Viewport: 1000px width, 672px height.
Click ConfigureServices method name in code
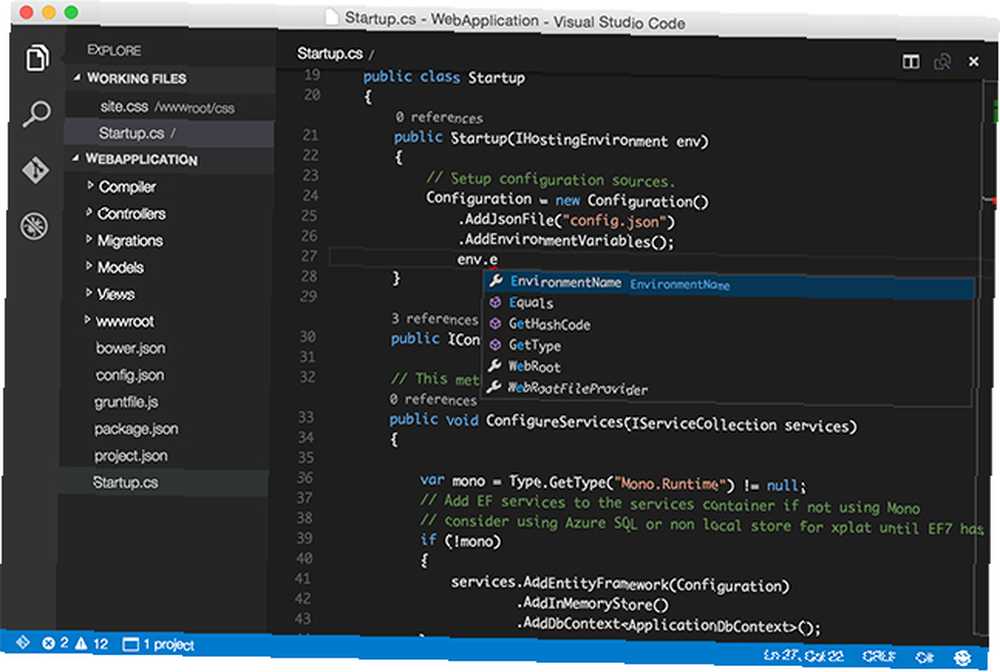tap(554, 421)
